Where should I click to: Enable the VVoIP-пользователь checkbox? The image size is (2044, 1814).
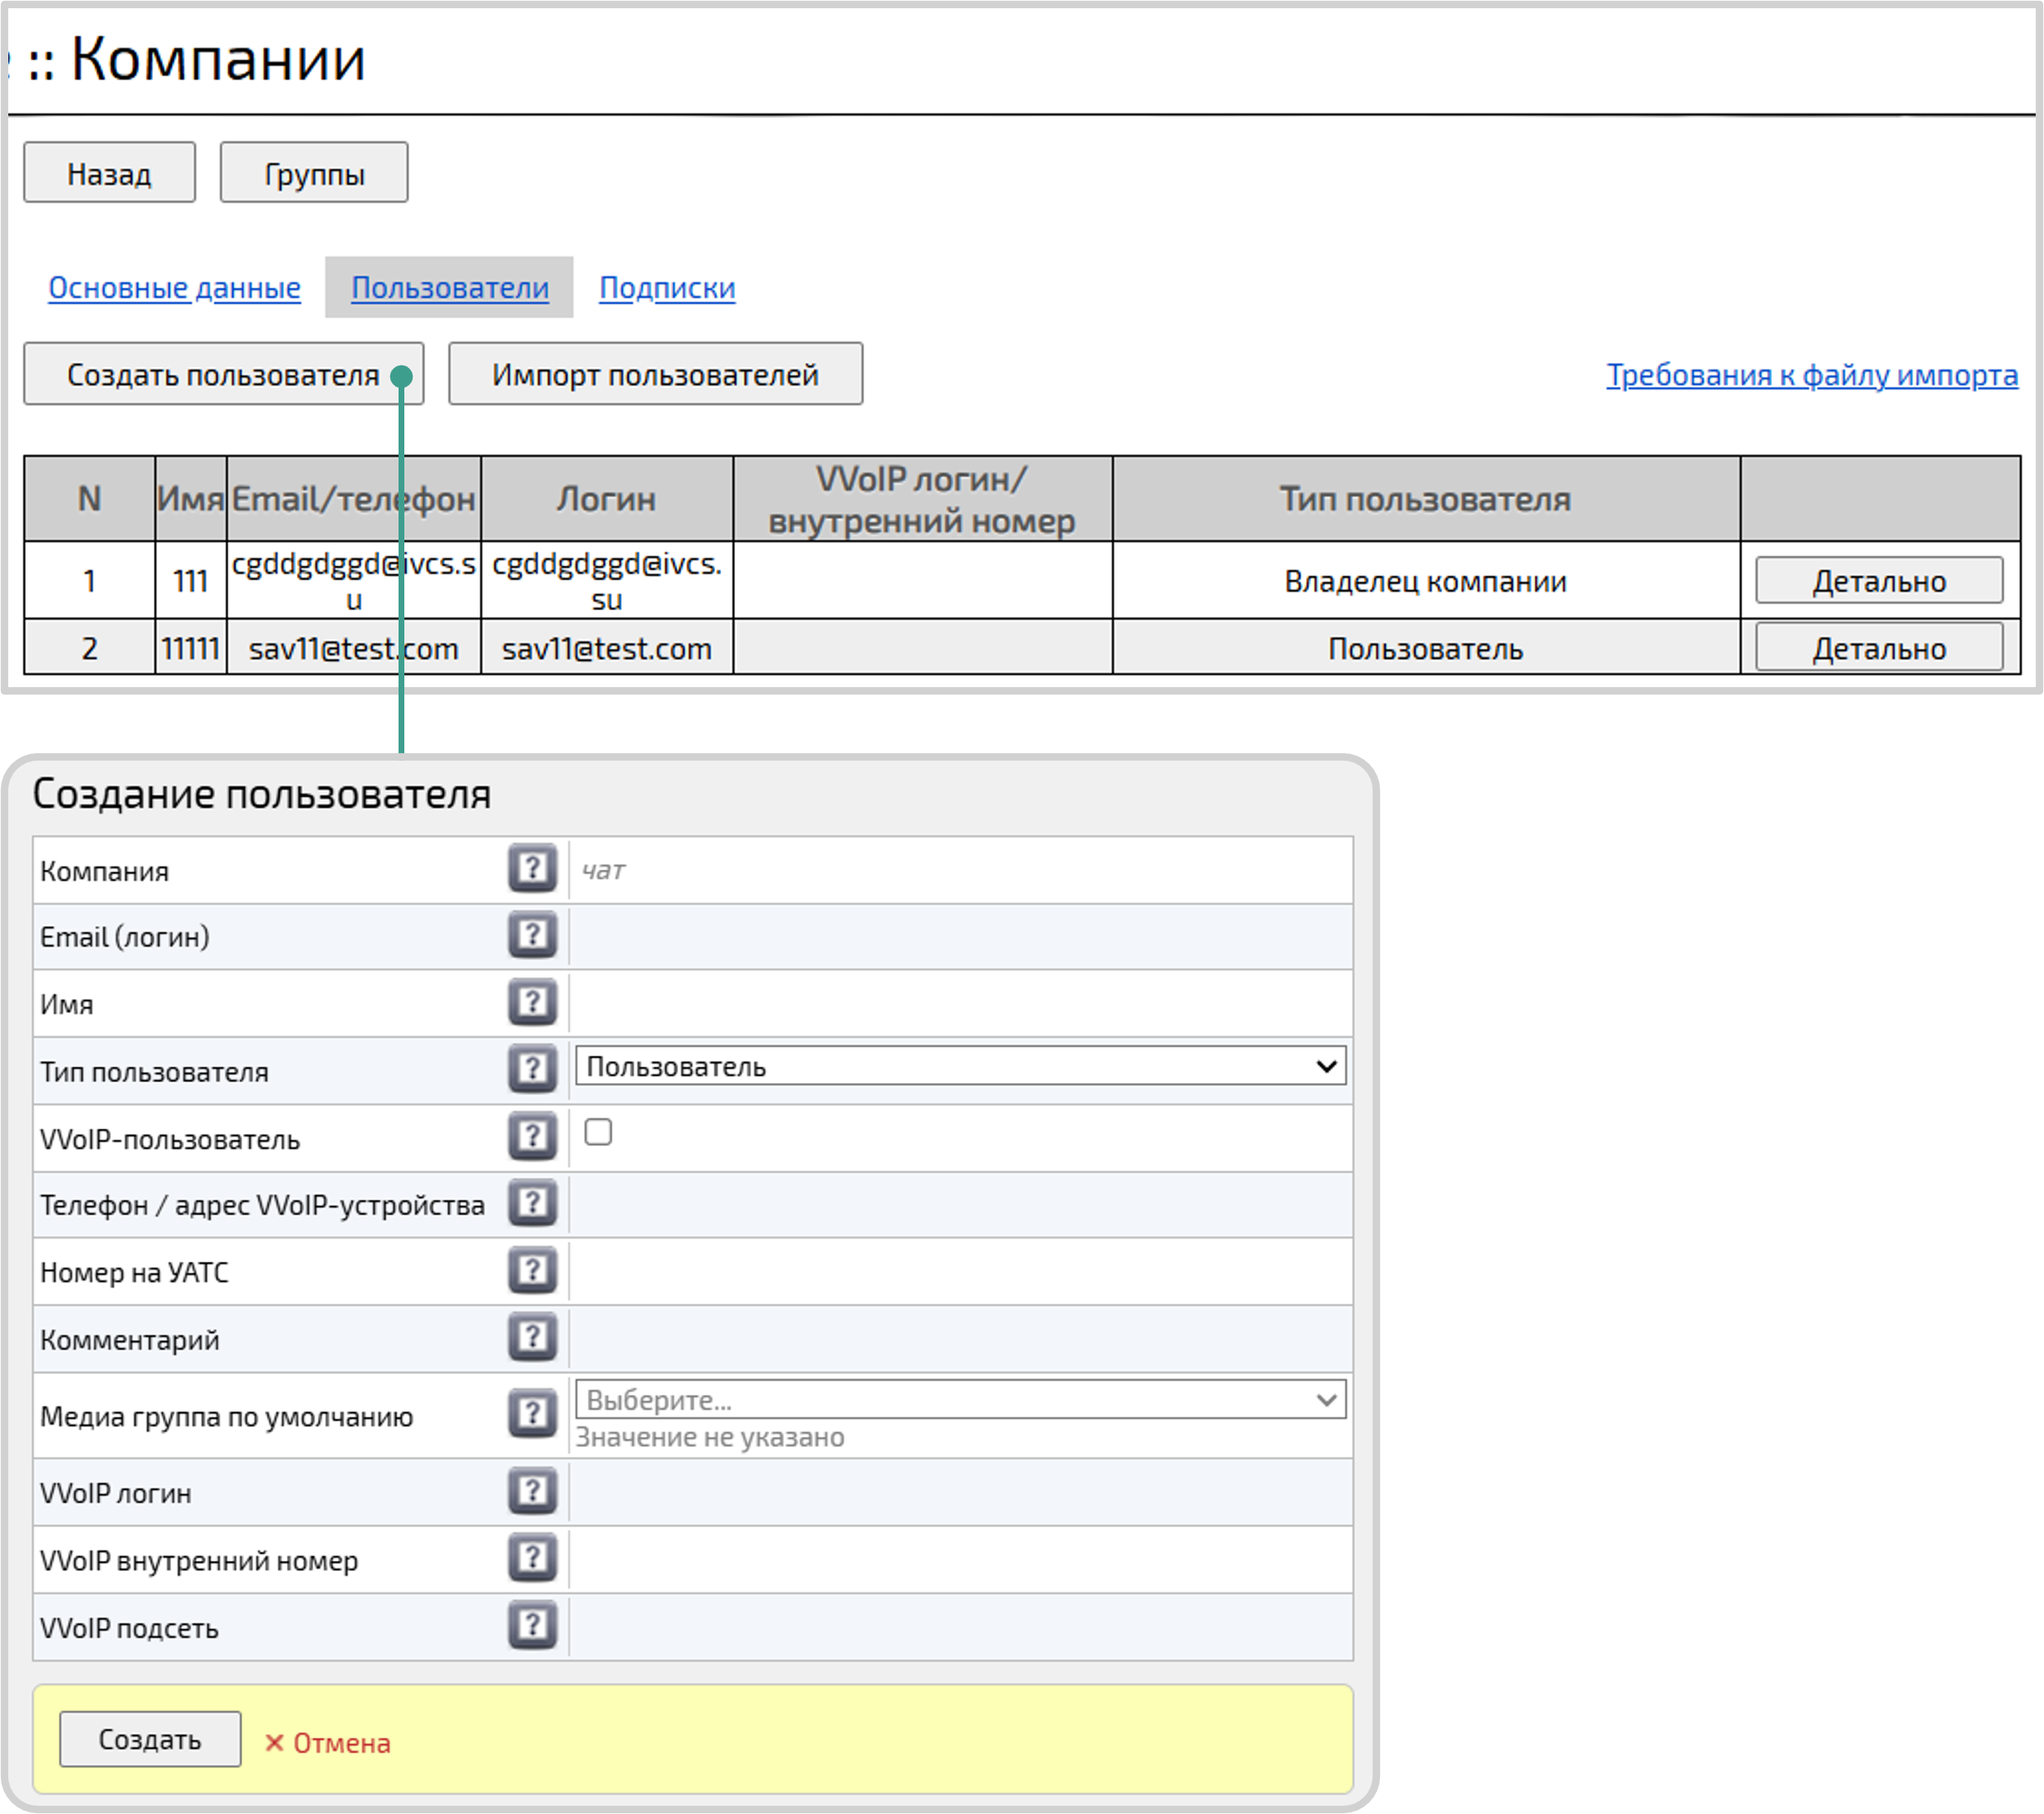coord(598,1132)
